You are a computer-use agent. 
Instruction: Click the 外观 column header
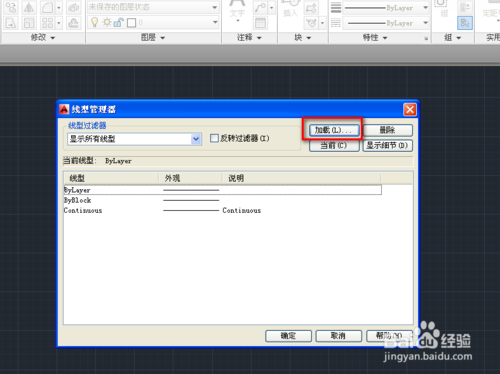click(x=190, y=178)
